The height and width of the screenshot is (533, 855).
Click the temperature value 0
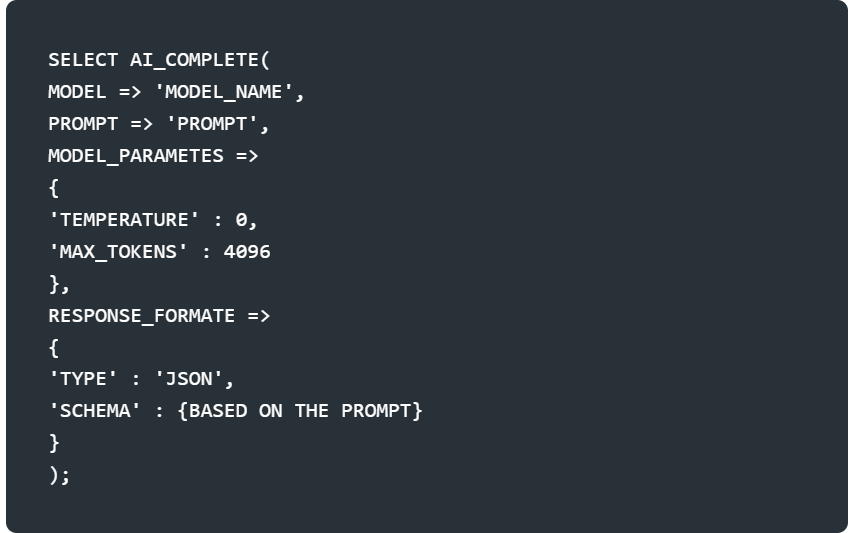coord(240,220)
